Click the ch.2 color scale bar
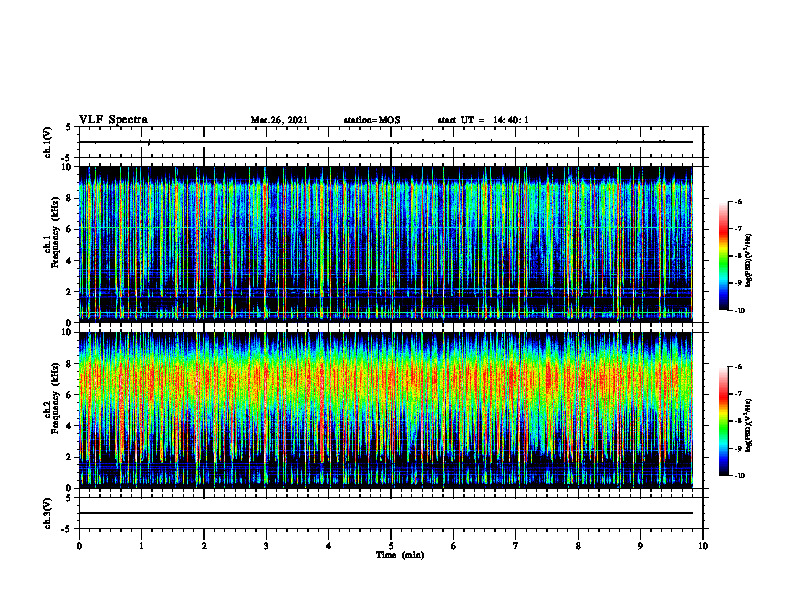 tap(724, 421)
